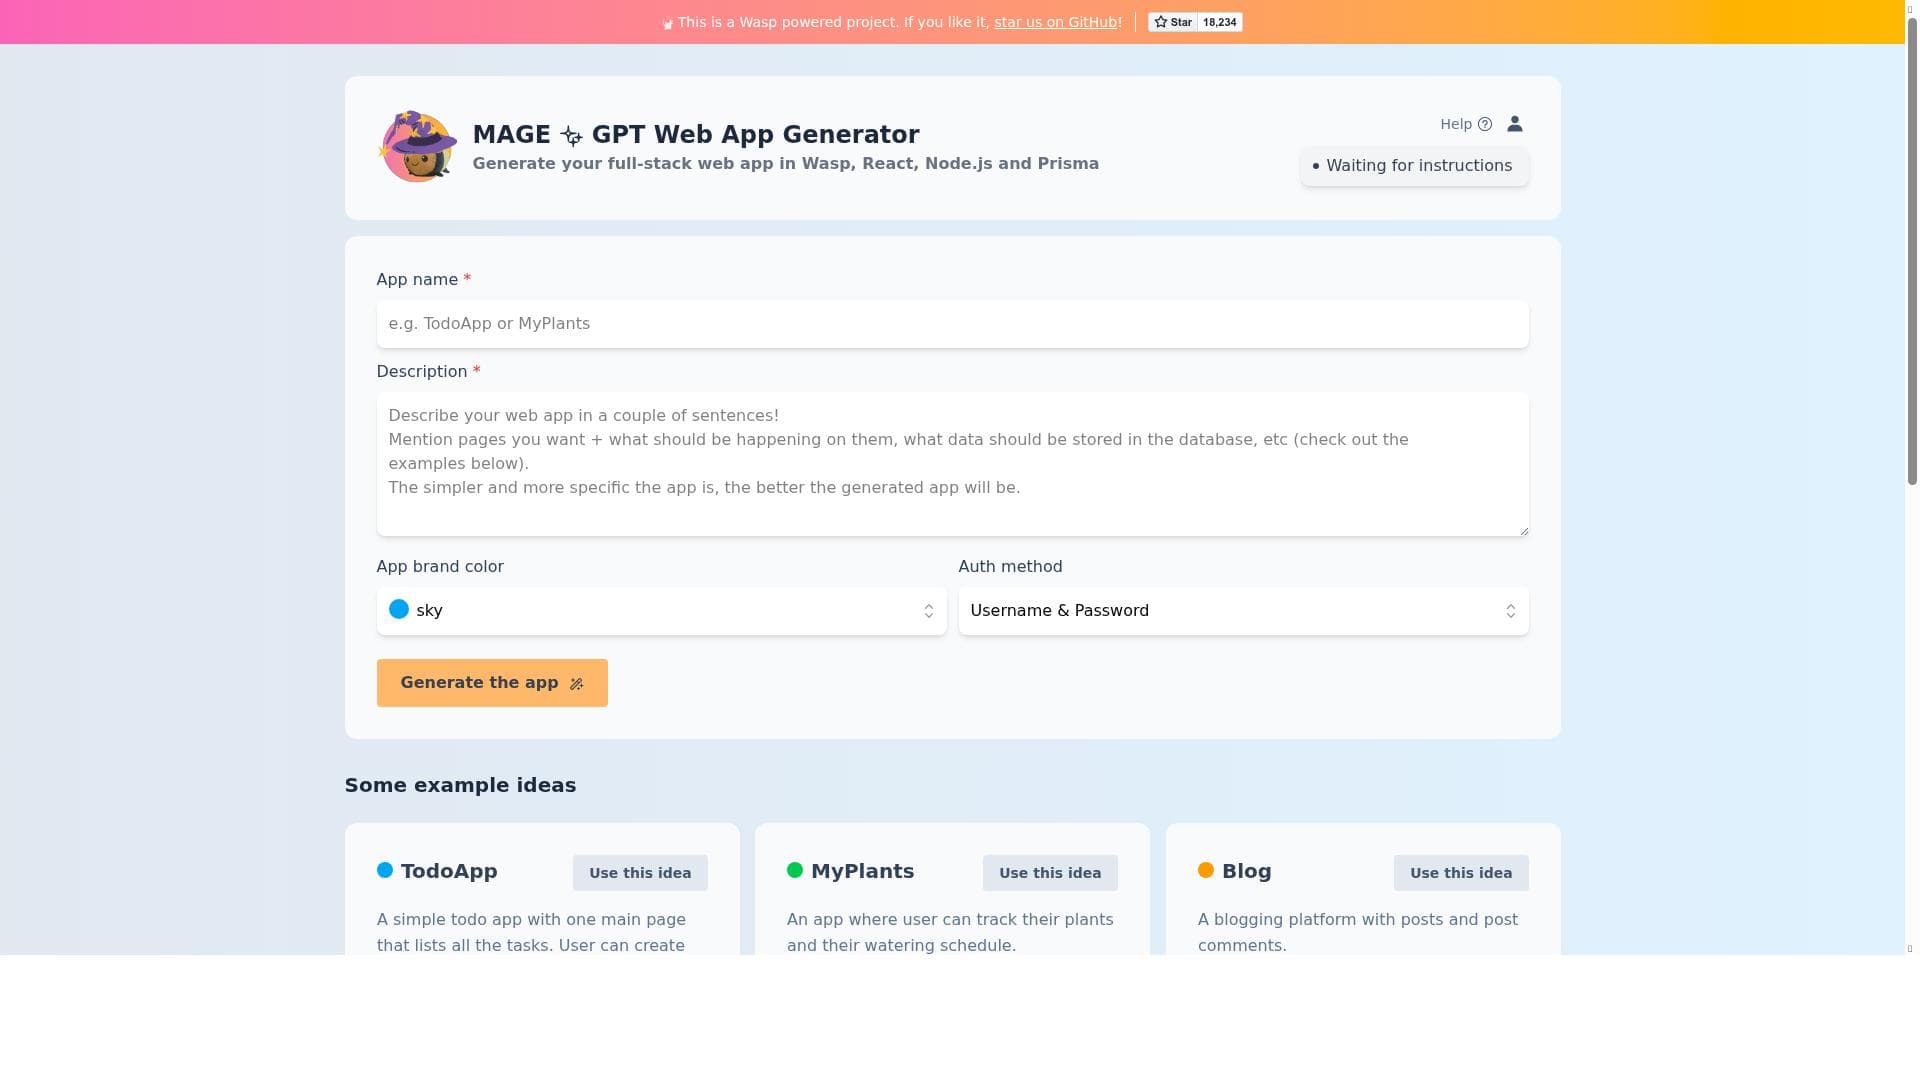
Task: Click the sparkle icon in the title
Action: point(571,135)
